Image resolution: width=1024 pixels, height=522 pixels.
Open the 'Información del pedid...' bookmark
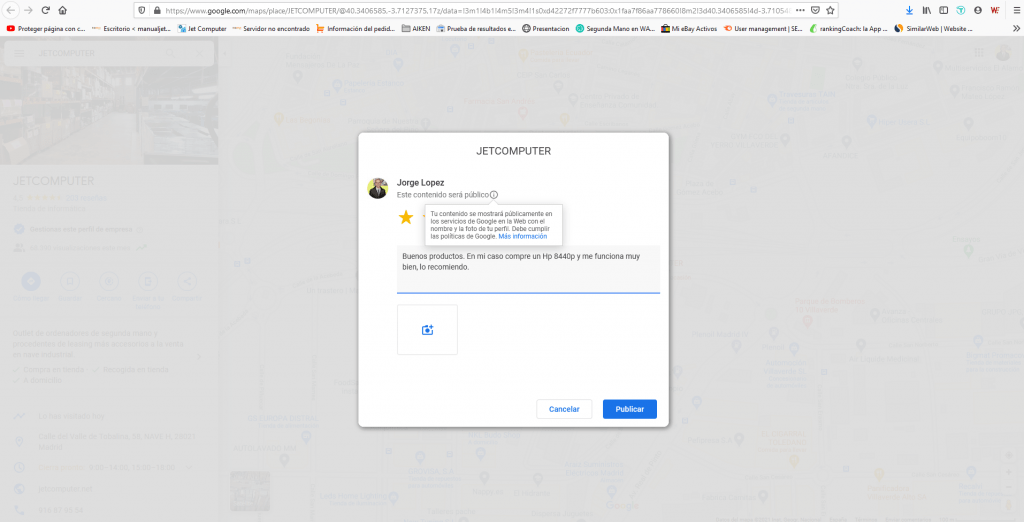[355, 29]
